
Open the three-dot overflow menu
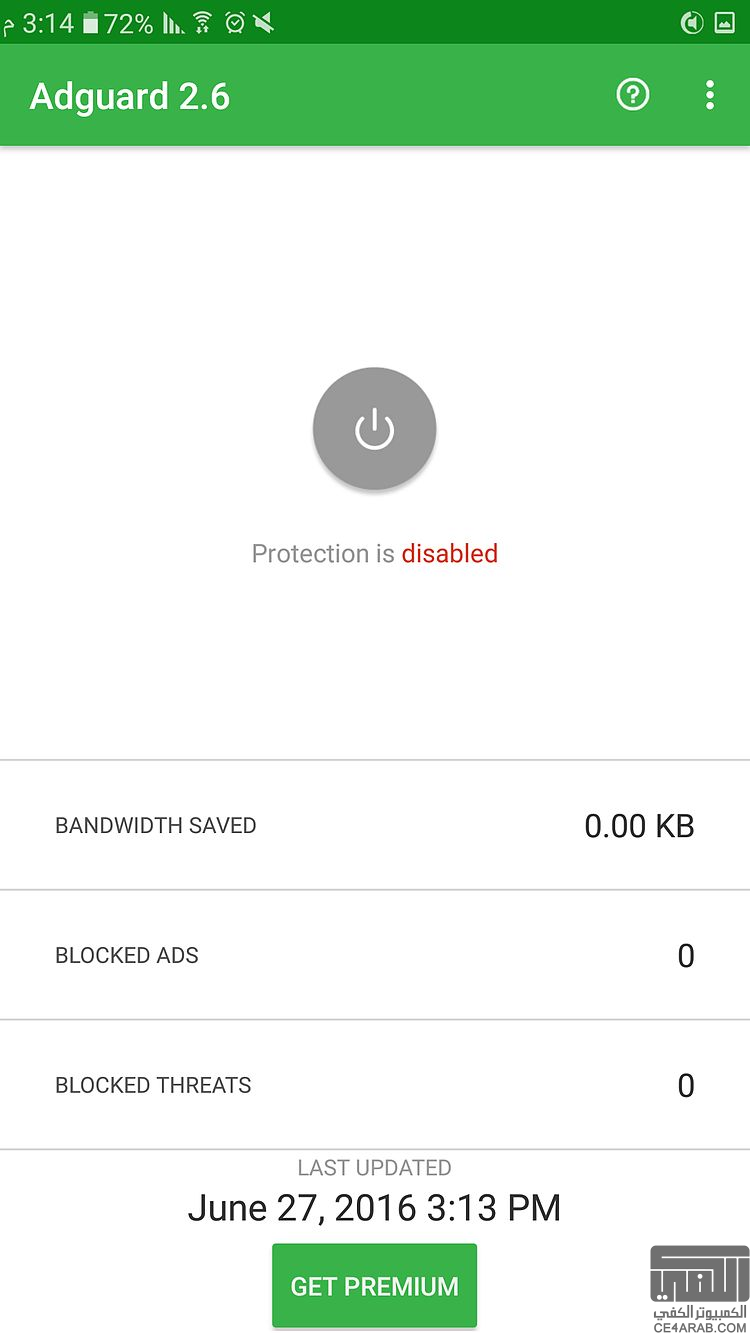(710, 95)
